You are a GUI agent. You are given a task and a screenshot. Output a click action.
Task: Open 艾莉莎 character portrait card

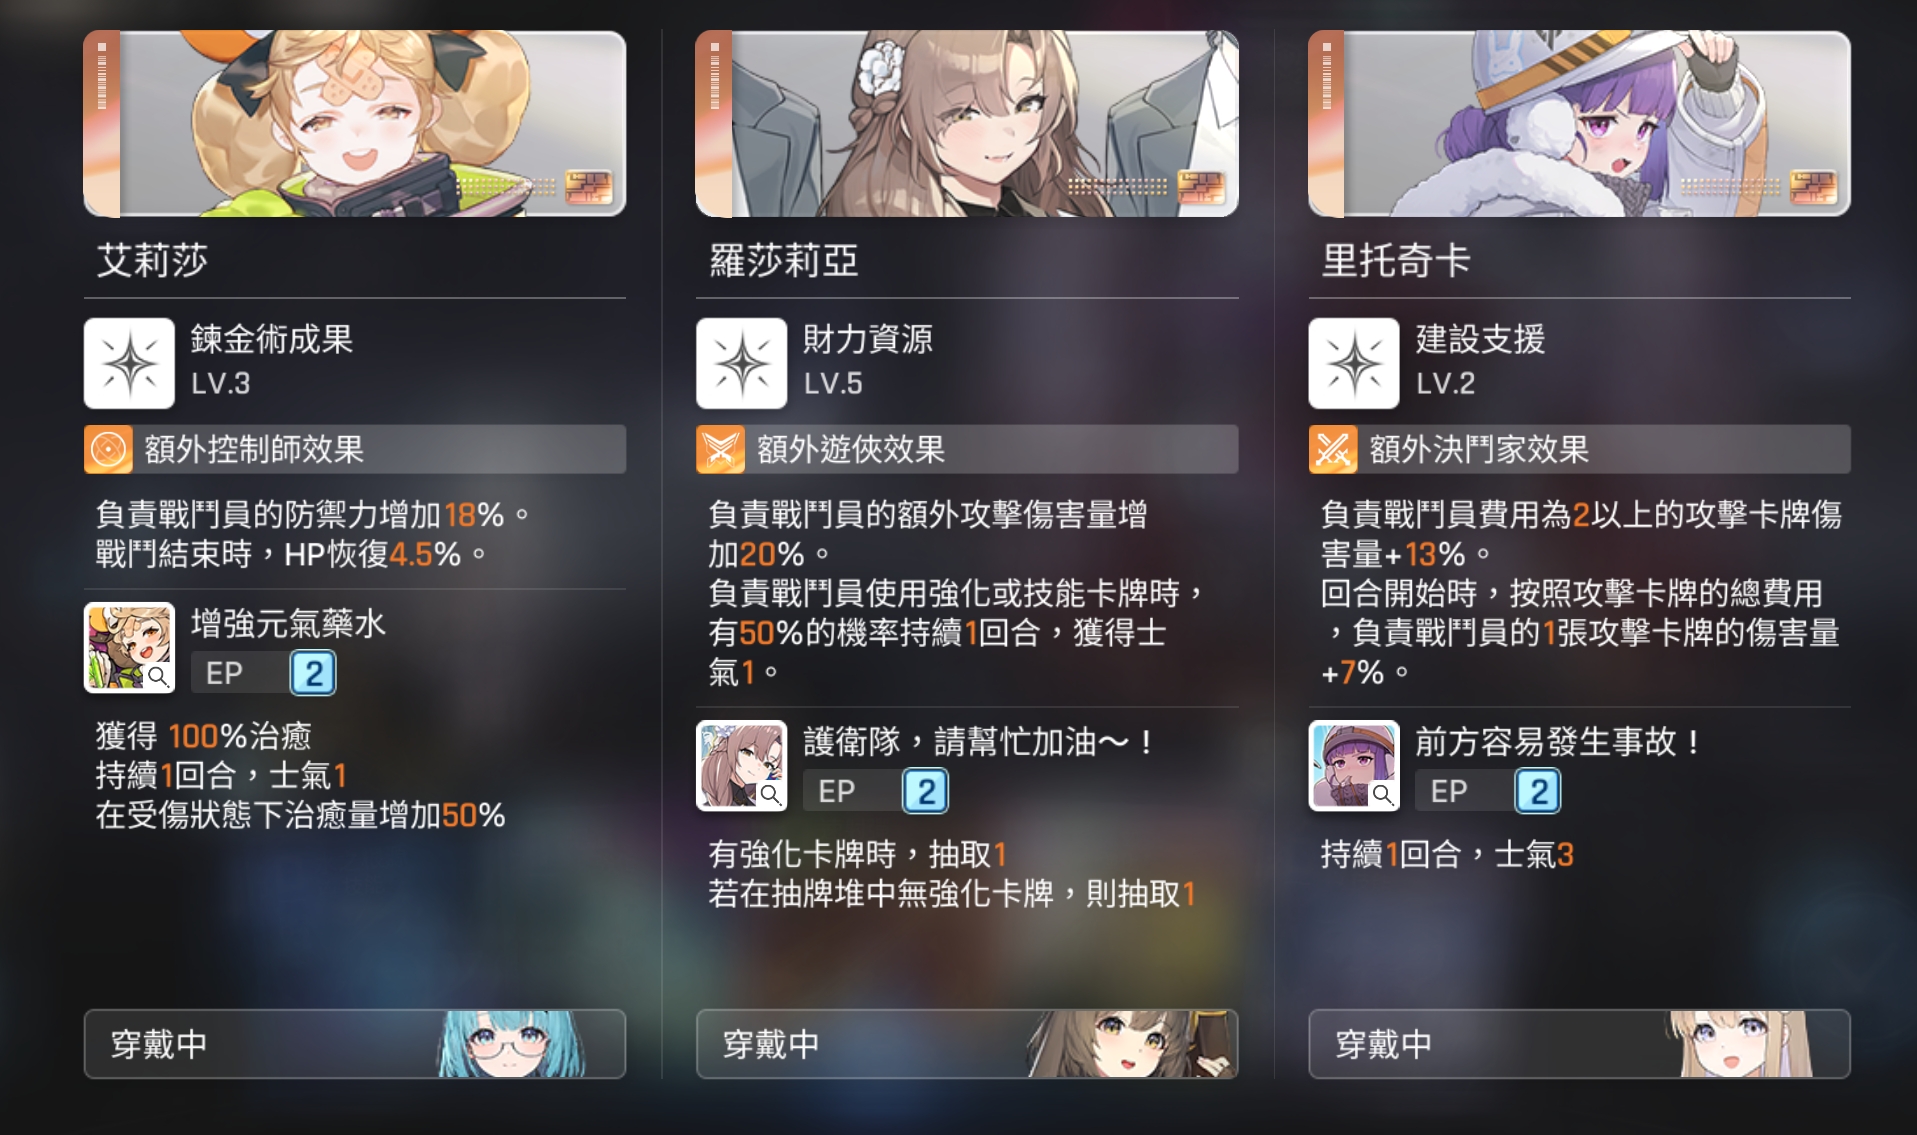[355, 124]
